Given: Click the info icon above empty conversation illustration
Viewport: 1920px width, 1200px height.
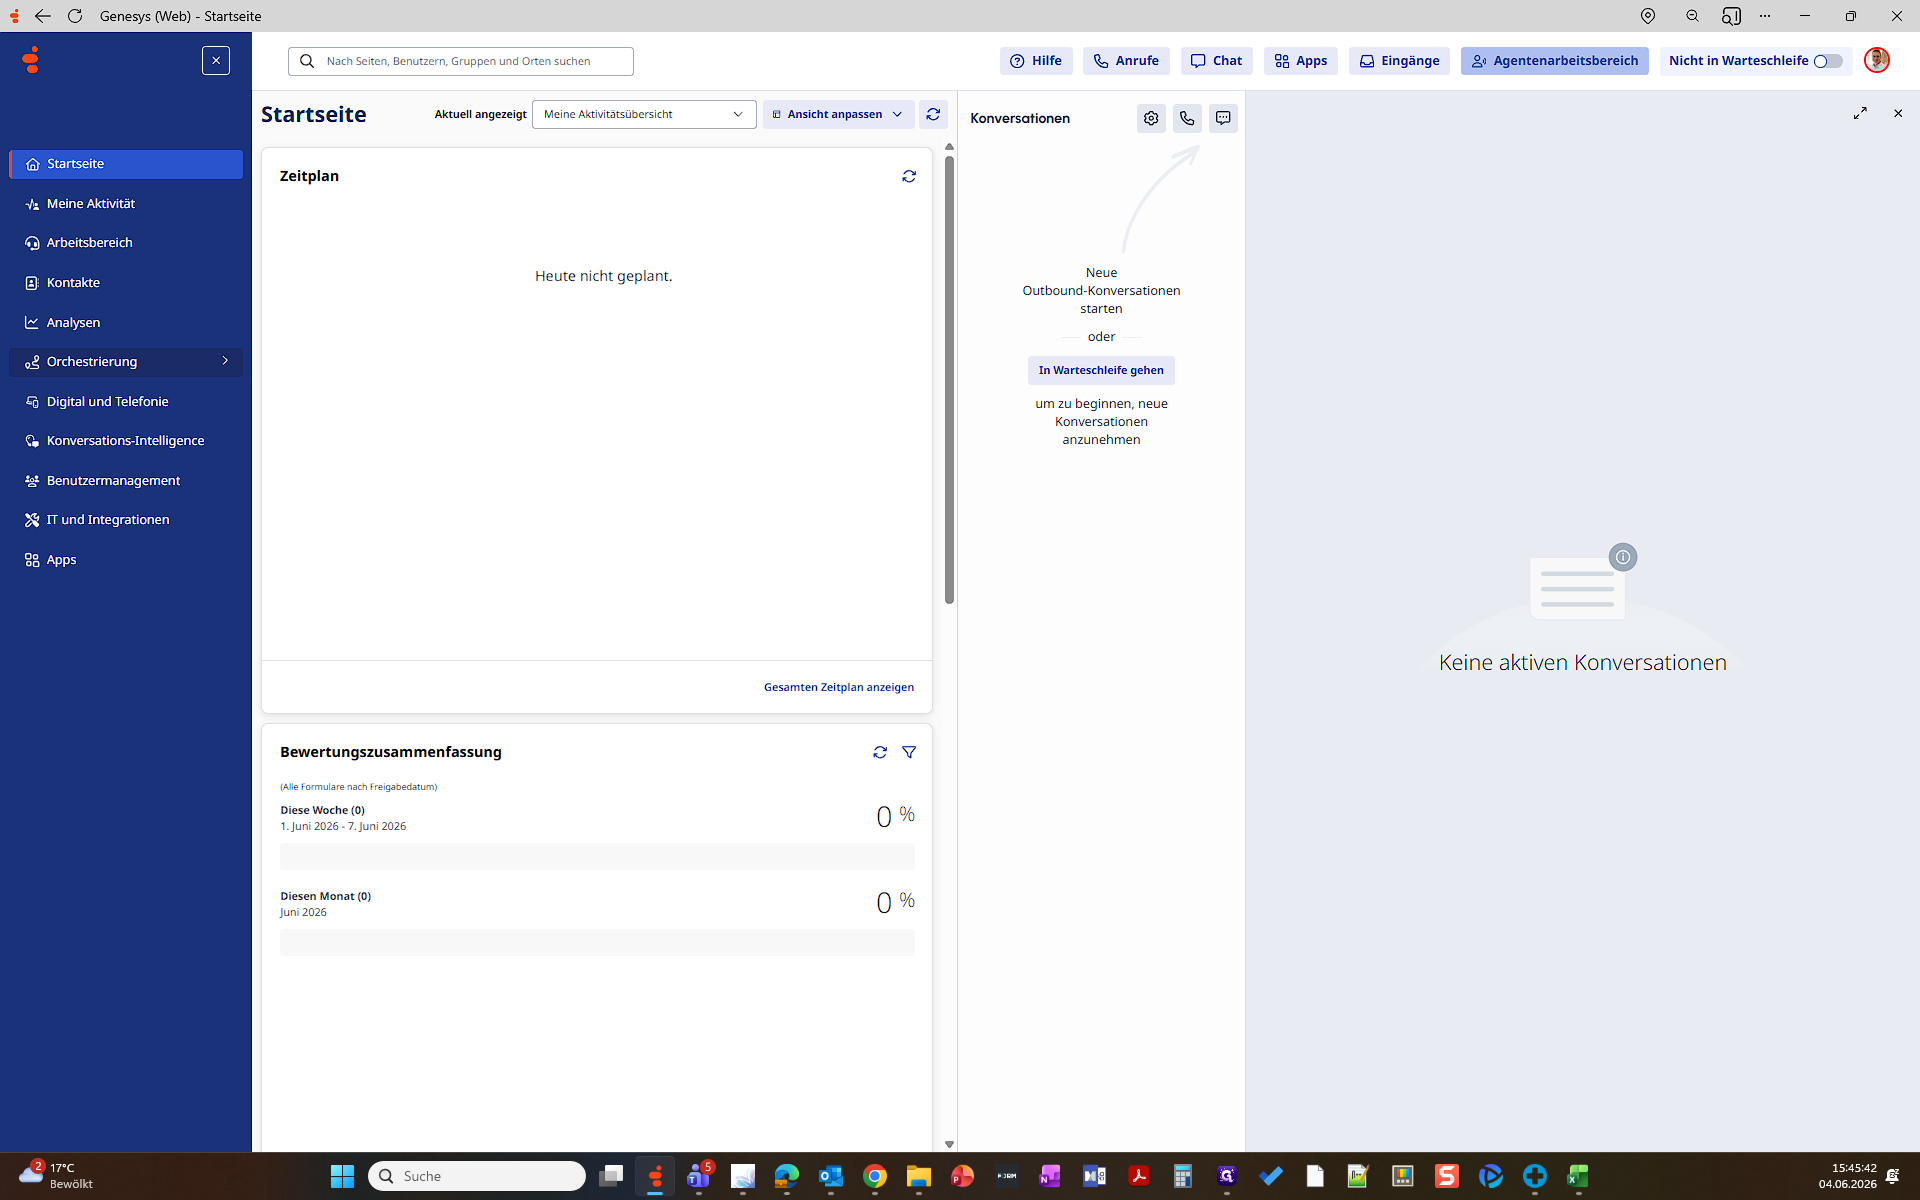Looking at the screenshot, I should (1623, 557).
